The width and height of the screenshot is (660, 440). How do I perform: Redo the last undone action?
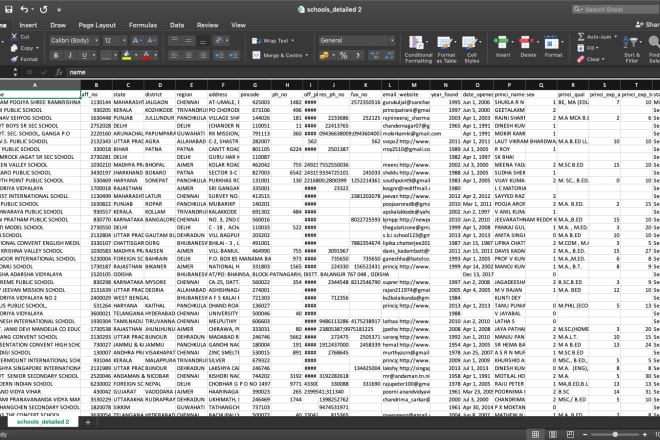pos(44,9)
